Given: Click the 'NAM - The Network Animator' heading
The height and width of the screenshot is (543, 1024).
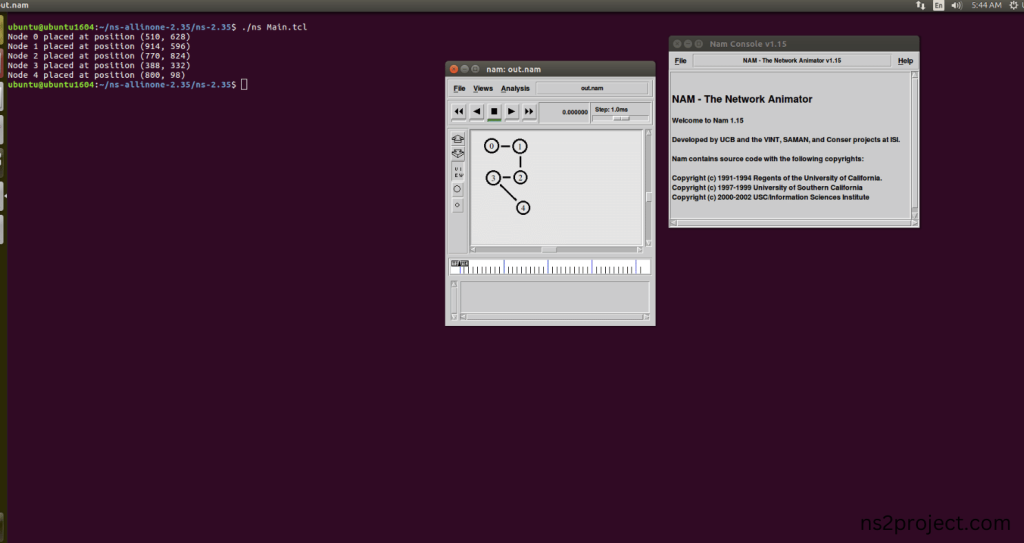Looking at the screenshot, I should (742, 99).
